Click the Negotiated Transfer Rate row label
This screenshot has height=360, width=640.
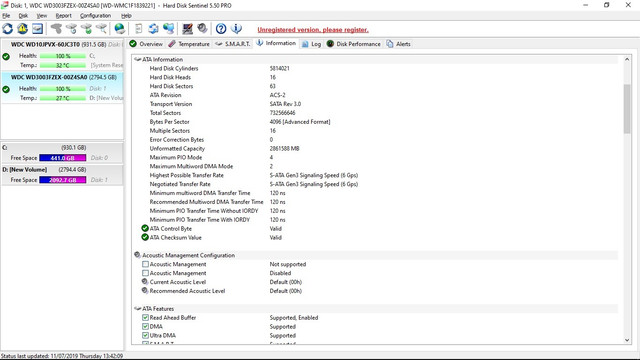click(180, 184)
